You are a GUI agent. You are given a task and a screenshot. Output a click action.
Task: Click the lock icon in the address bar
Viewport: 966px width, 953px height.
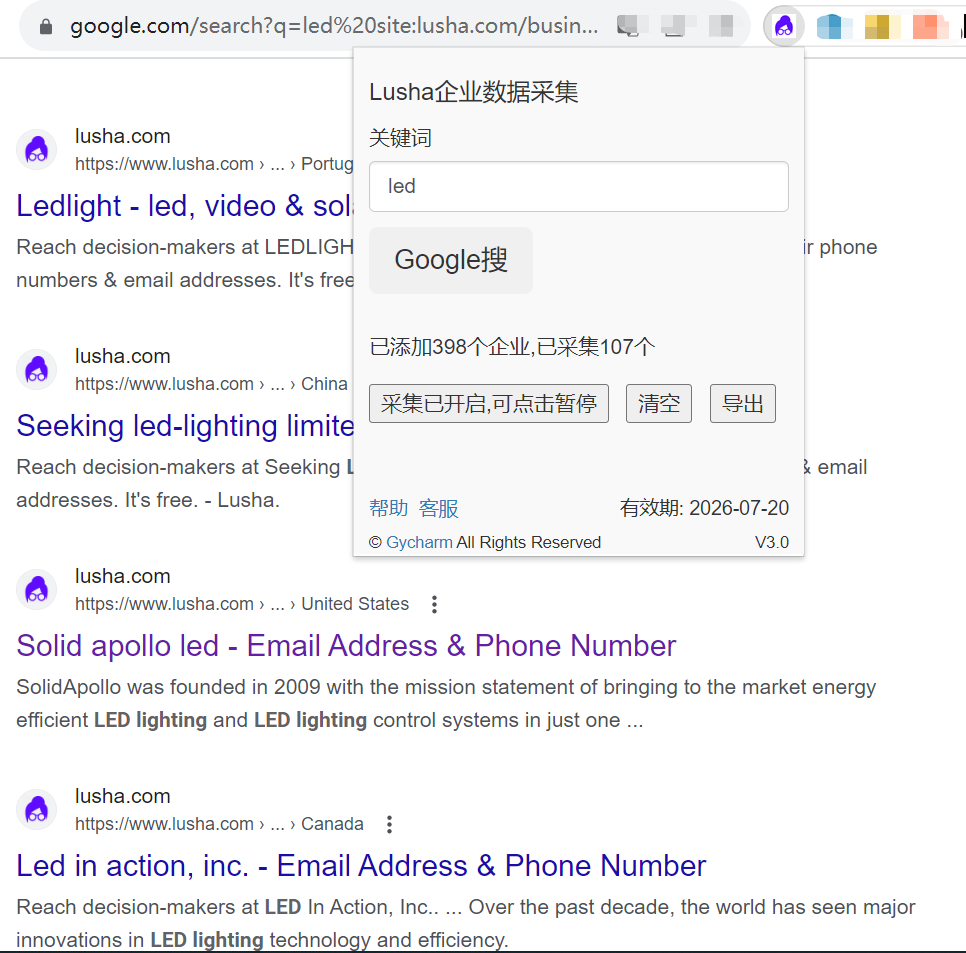click(x=46, y=25)
